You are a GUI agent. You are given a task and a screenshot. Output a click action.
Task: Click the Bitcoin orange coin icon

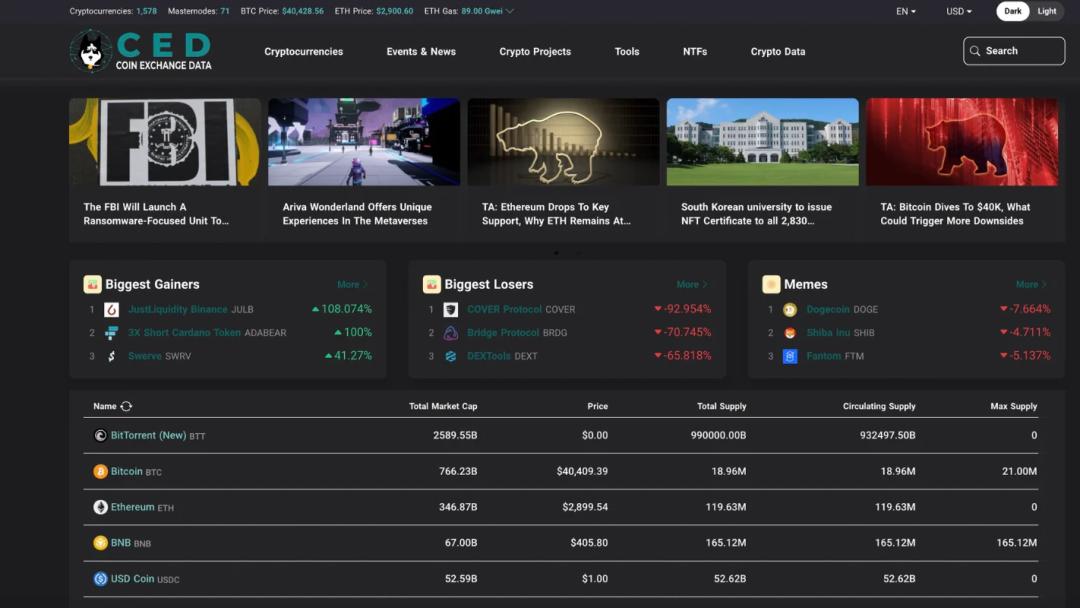click(101, 472)
